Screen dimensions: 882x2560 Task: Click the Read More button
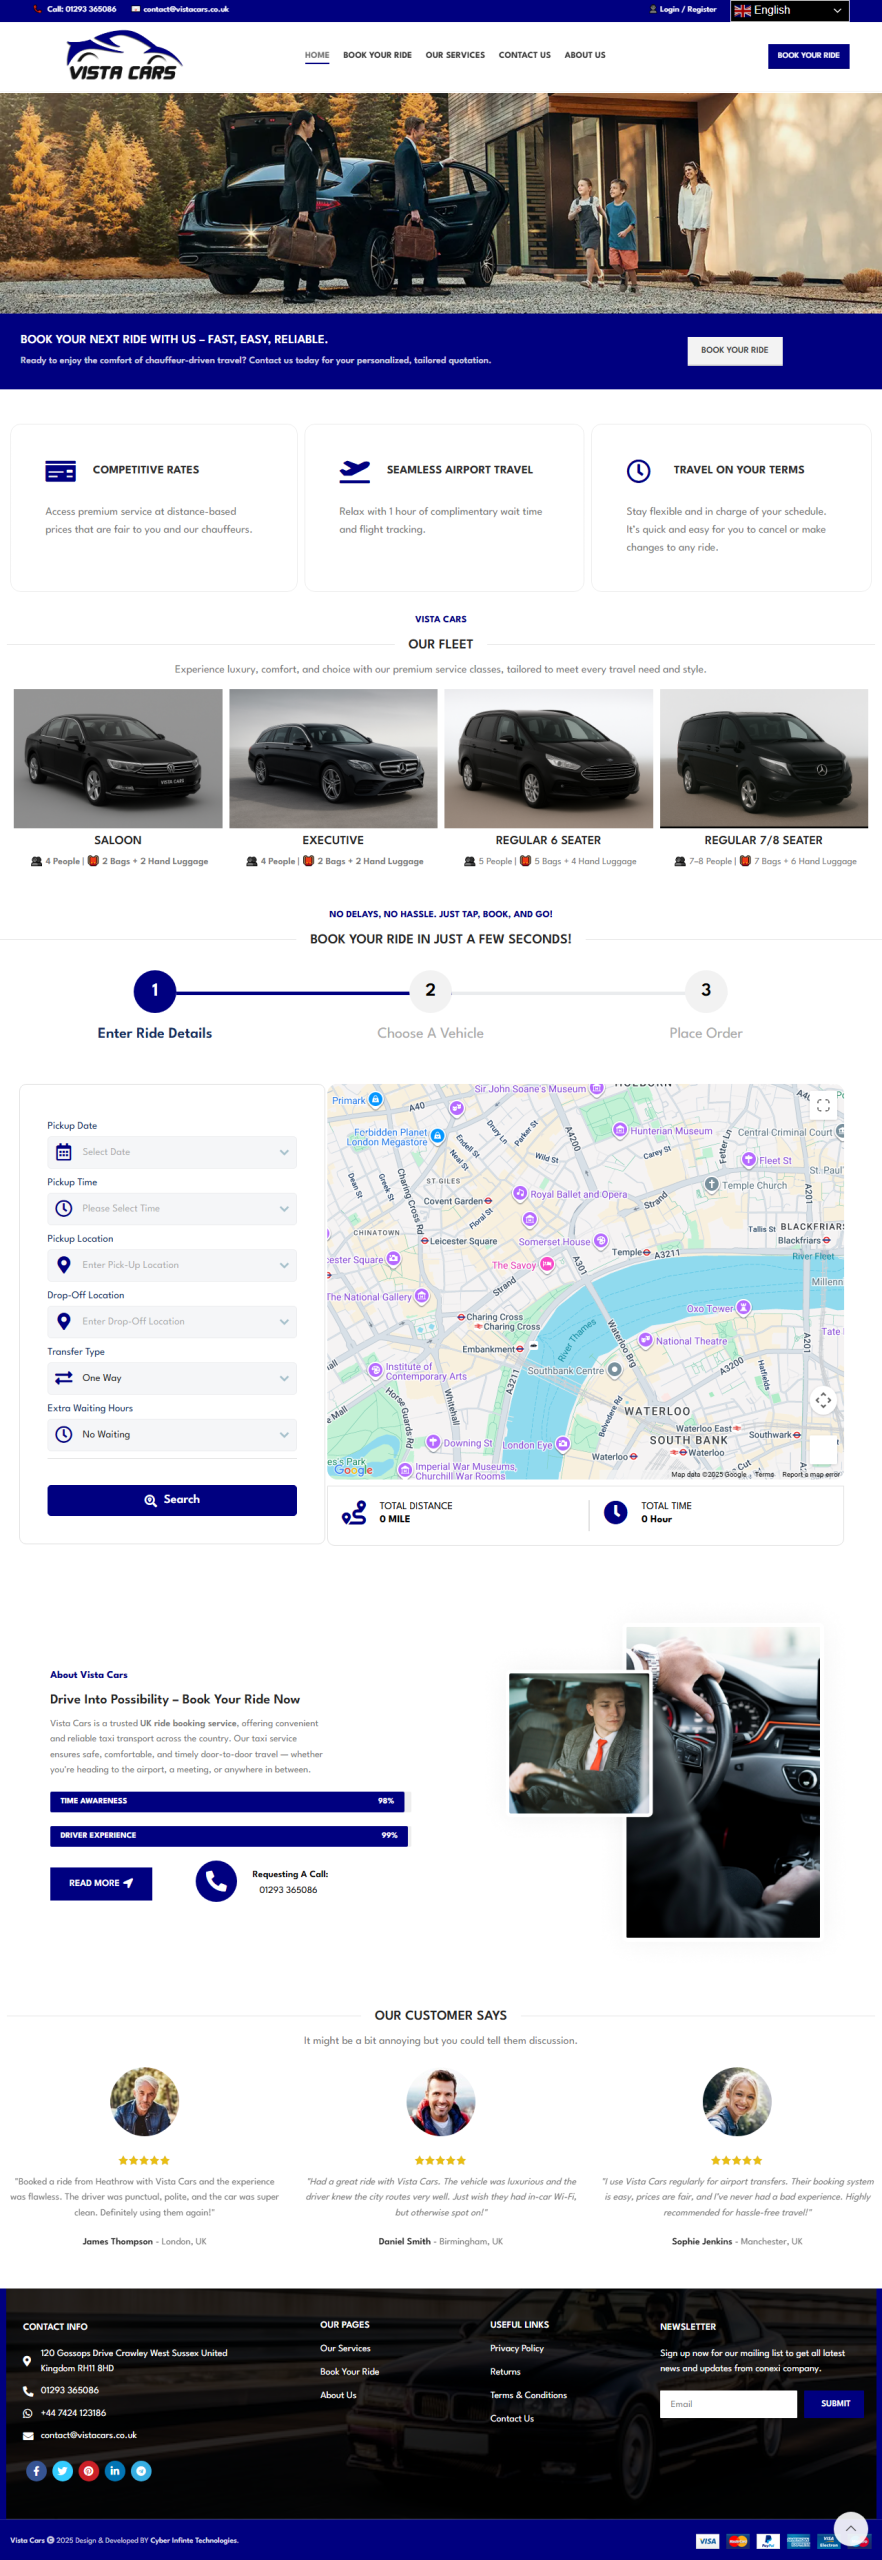point(101,1883)
